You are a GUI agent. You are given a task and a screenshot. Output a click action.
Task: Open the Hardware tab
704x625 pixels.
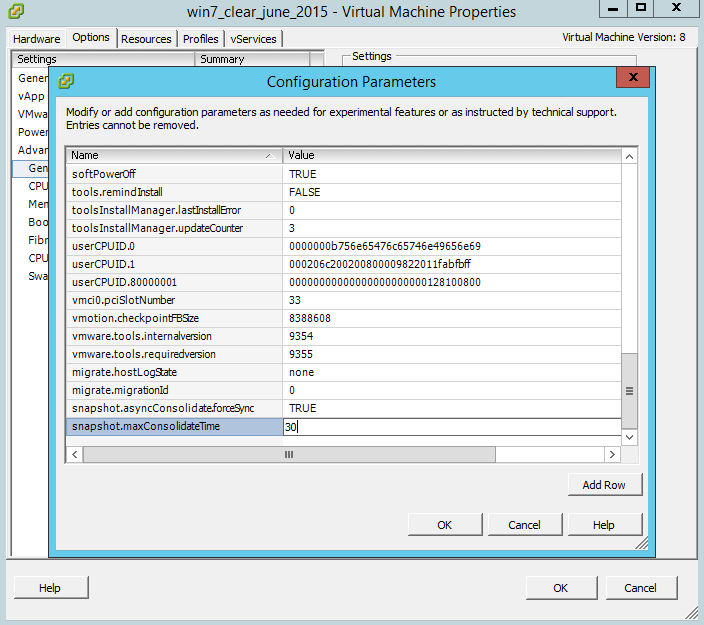click(x=36, y=39)
